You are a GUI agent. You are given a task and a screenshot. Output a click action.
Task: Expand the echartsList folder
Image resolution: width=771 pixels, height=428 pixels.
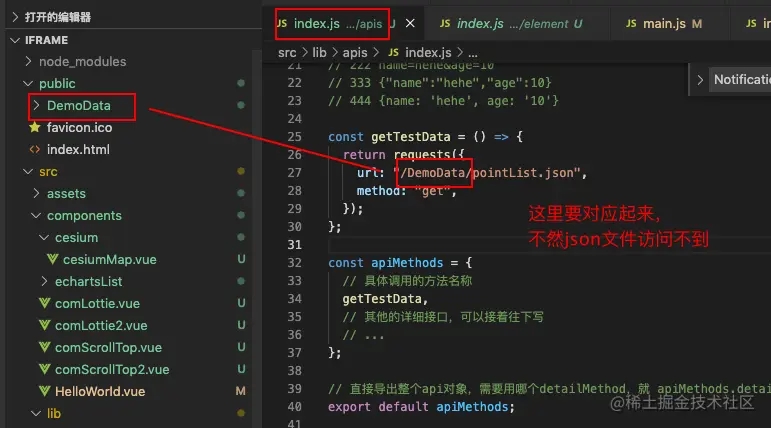[x=44, y=281]
